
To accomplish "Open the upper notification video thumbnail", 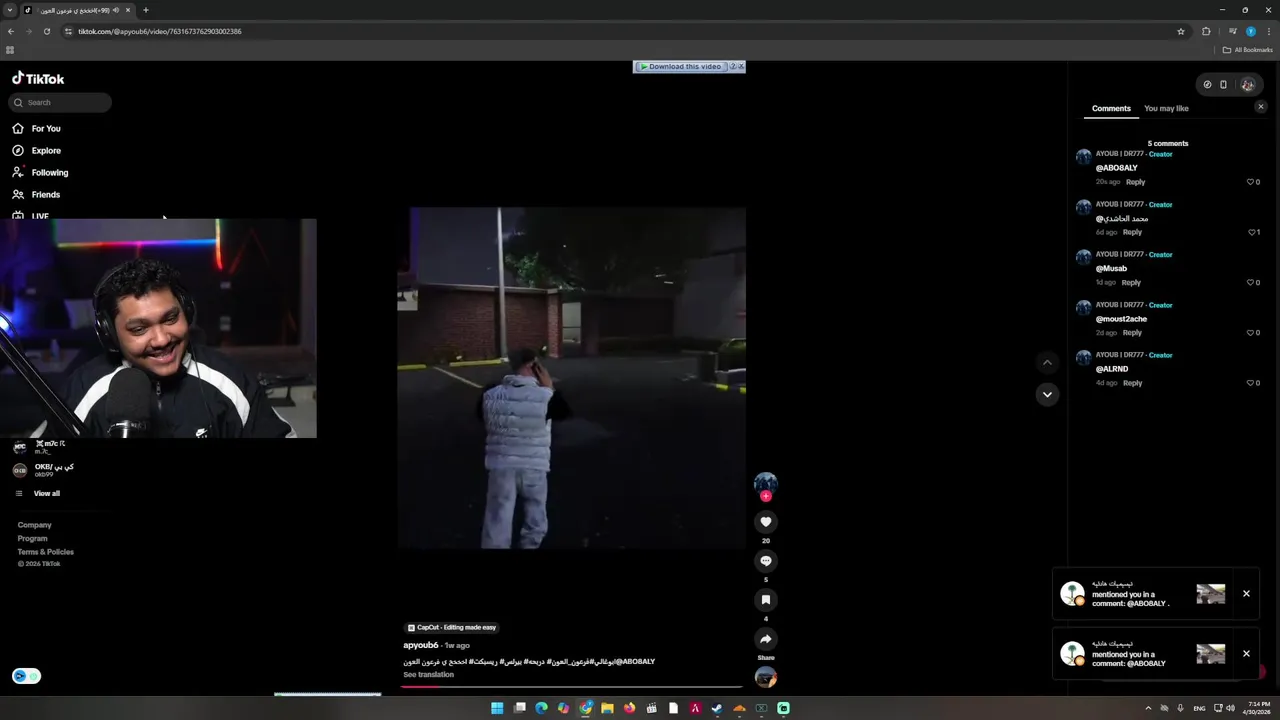I will point(1210,594).
